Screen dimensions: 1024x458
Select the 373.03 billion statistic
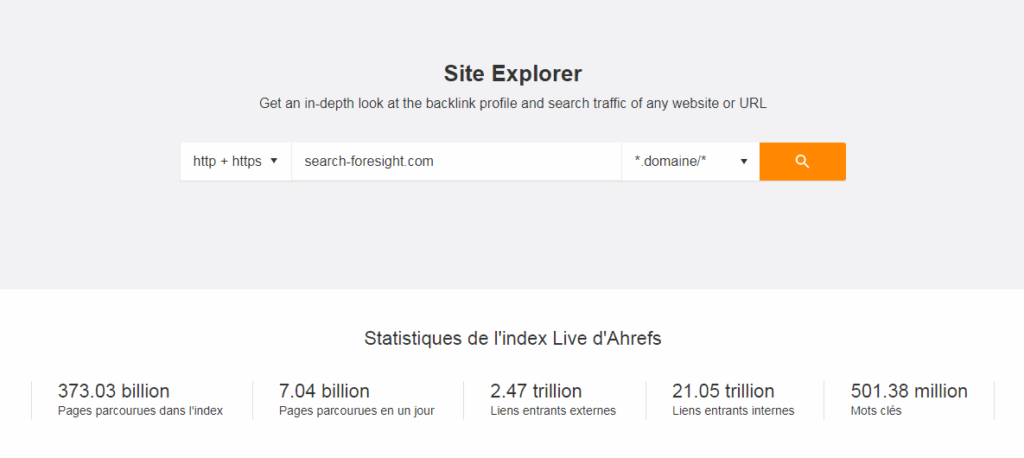click(x=114, y=391)
